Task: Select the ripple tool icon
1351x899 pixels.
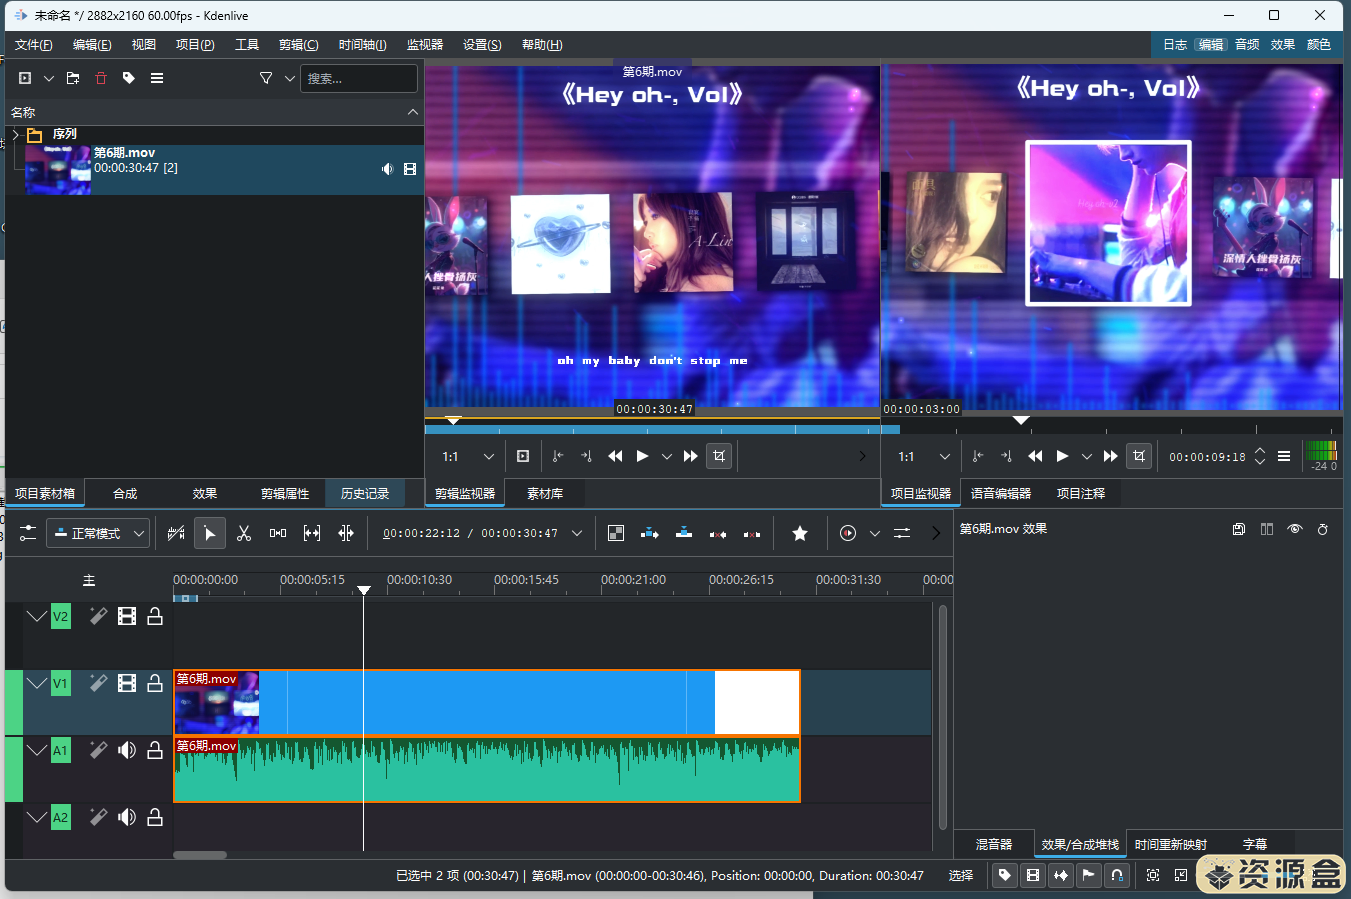Action: (x=346, y=533)
